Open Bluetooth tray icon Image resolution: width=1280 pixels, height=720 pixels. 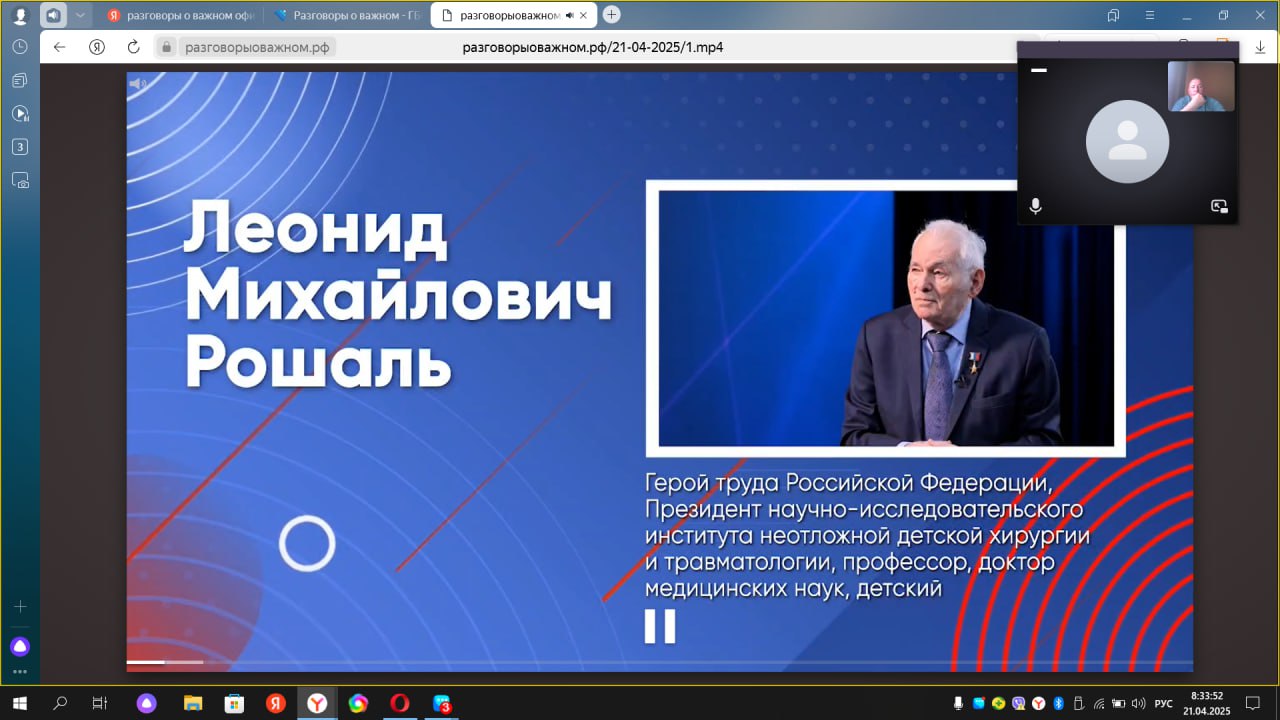click(x=1058, y=703)
